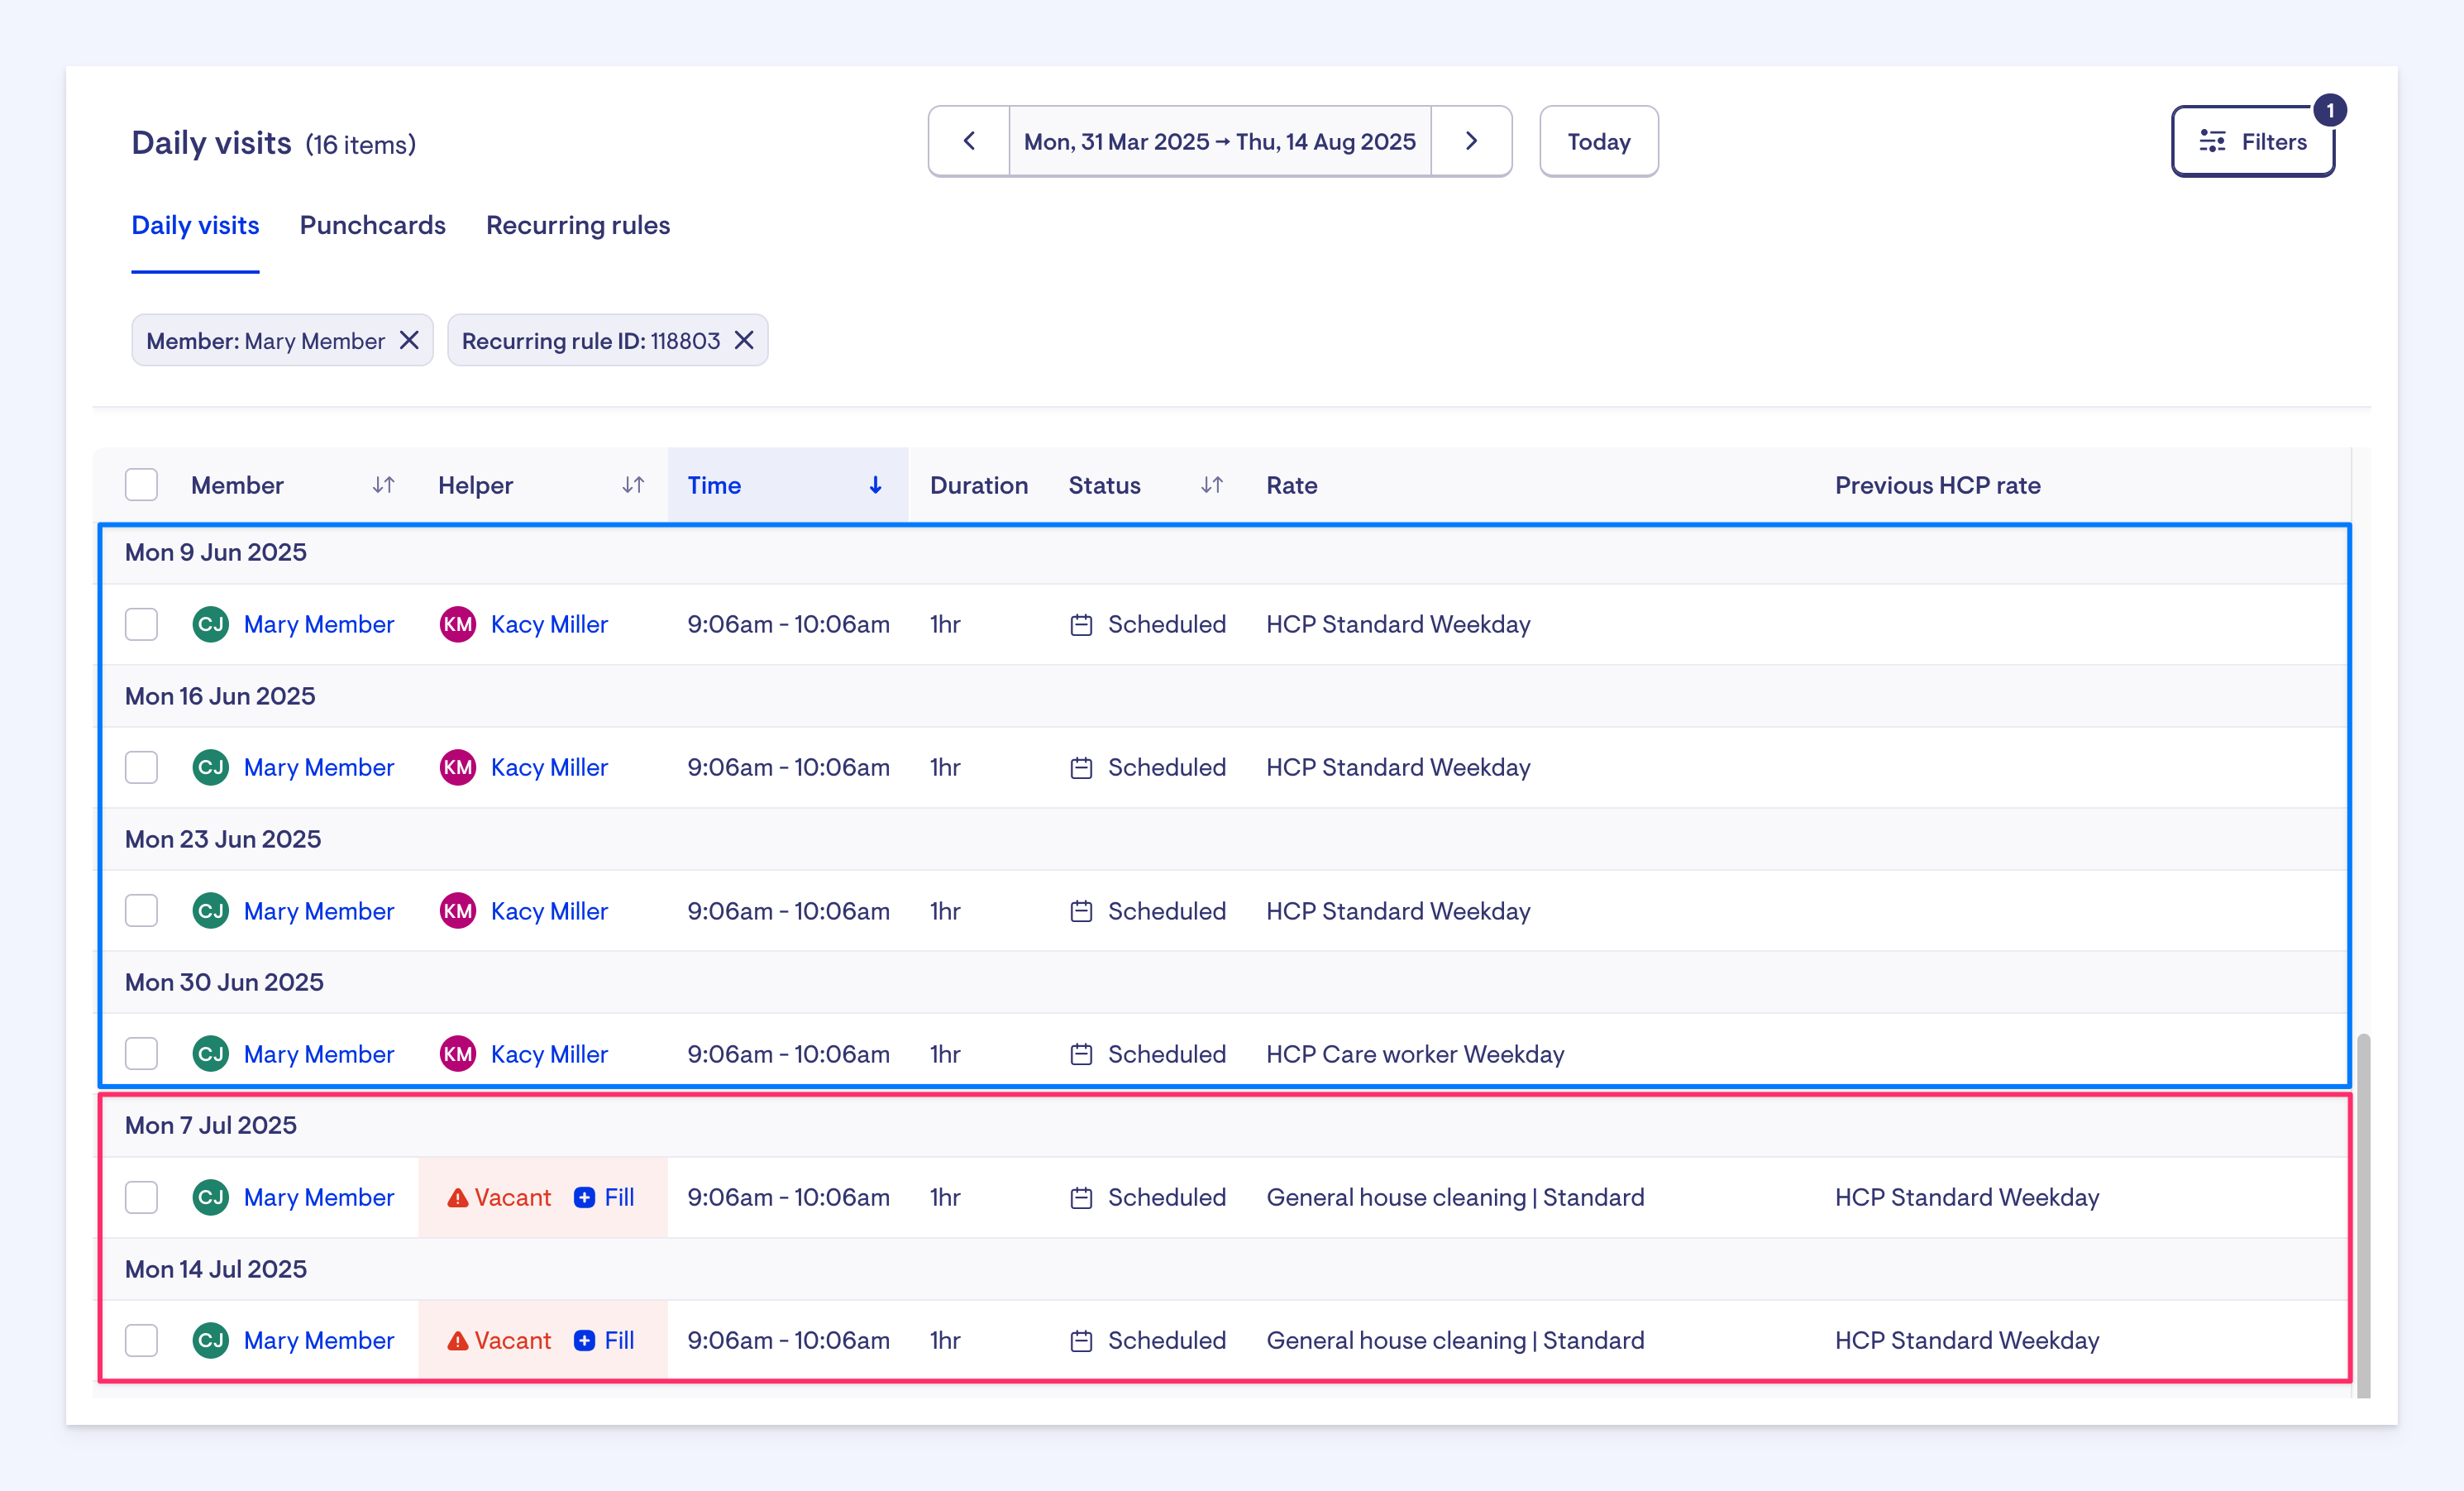2464x1491 pixels.
Task: Click Scheduled calendar icon in Mon 14 Jul row
Action: point(1081,1340)
